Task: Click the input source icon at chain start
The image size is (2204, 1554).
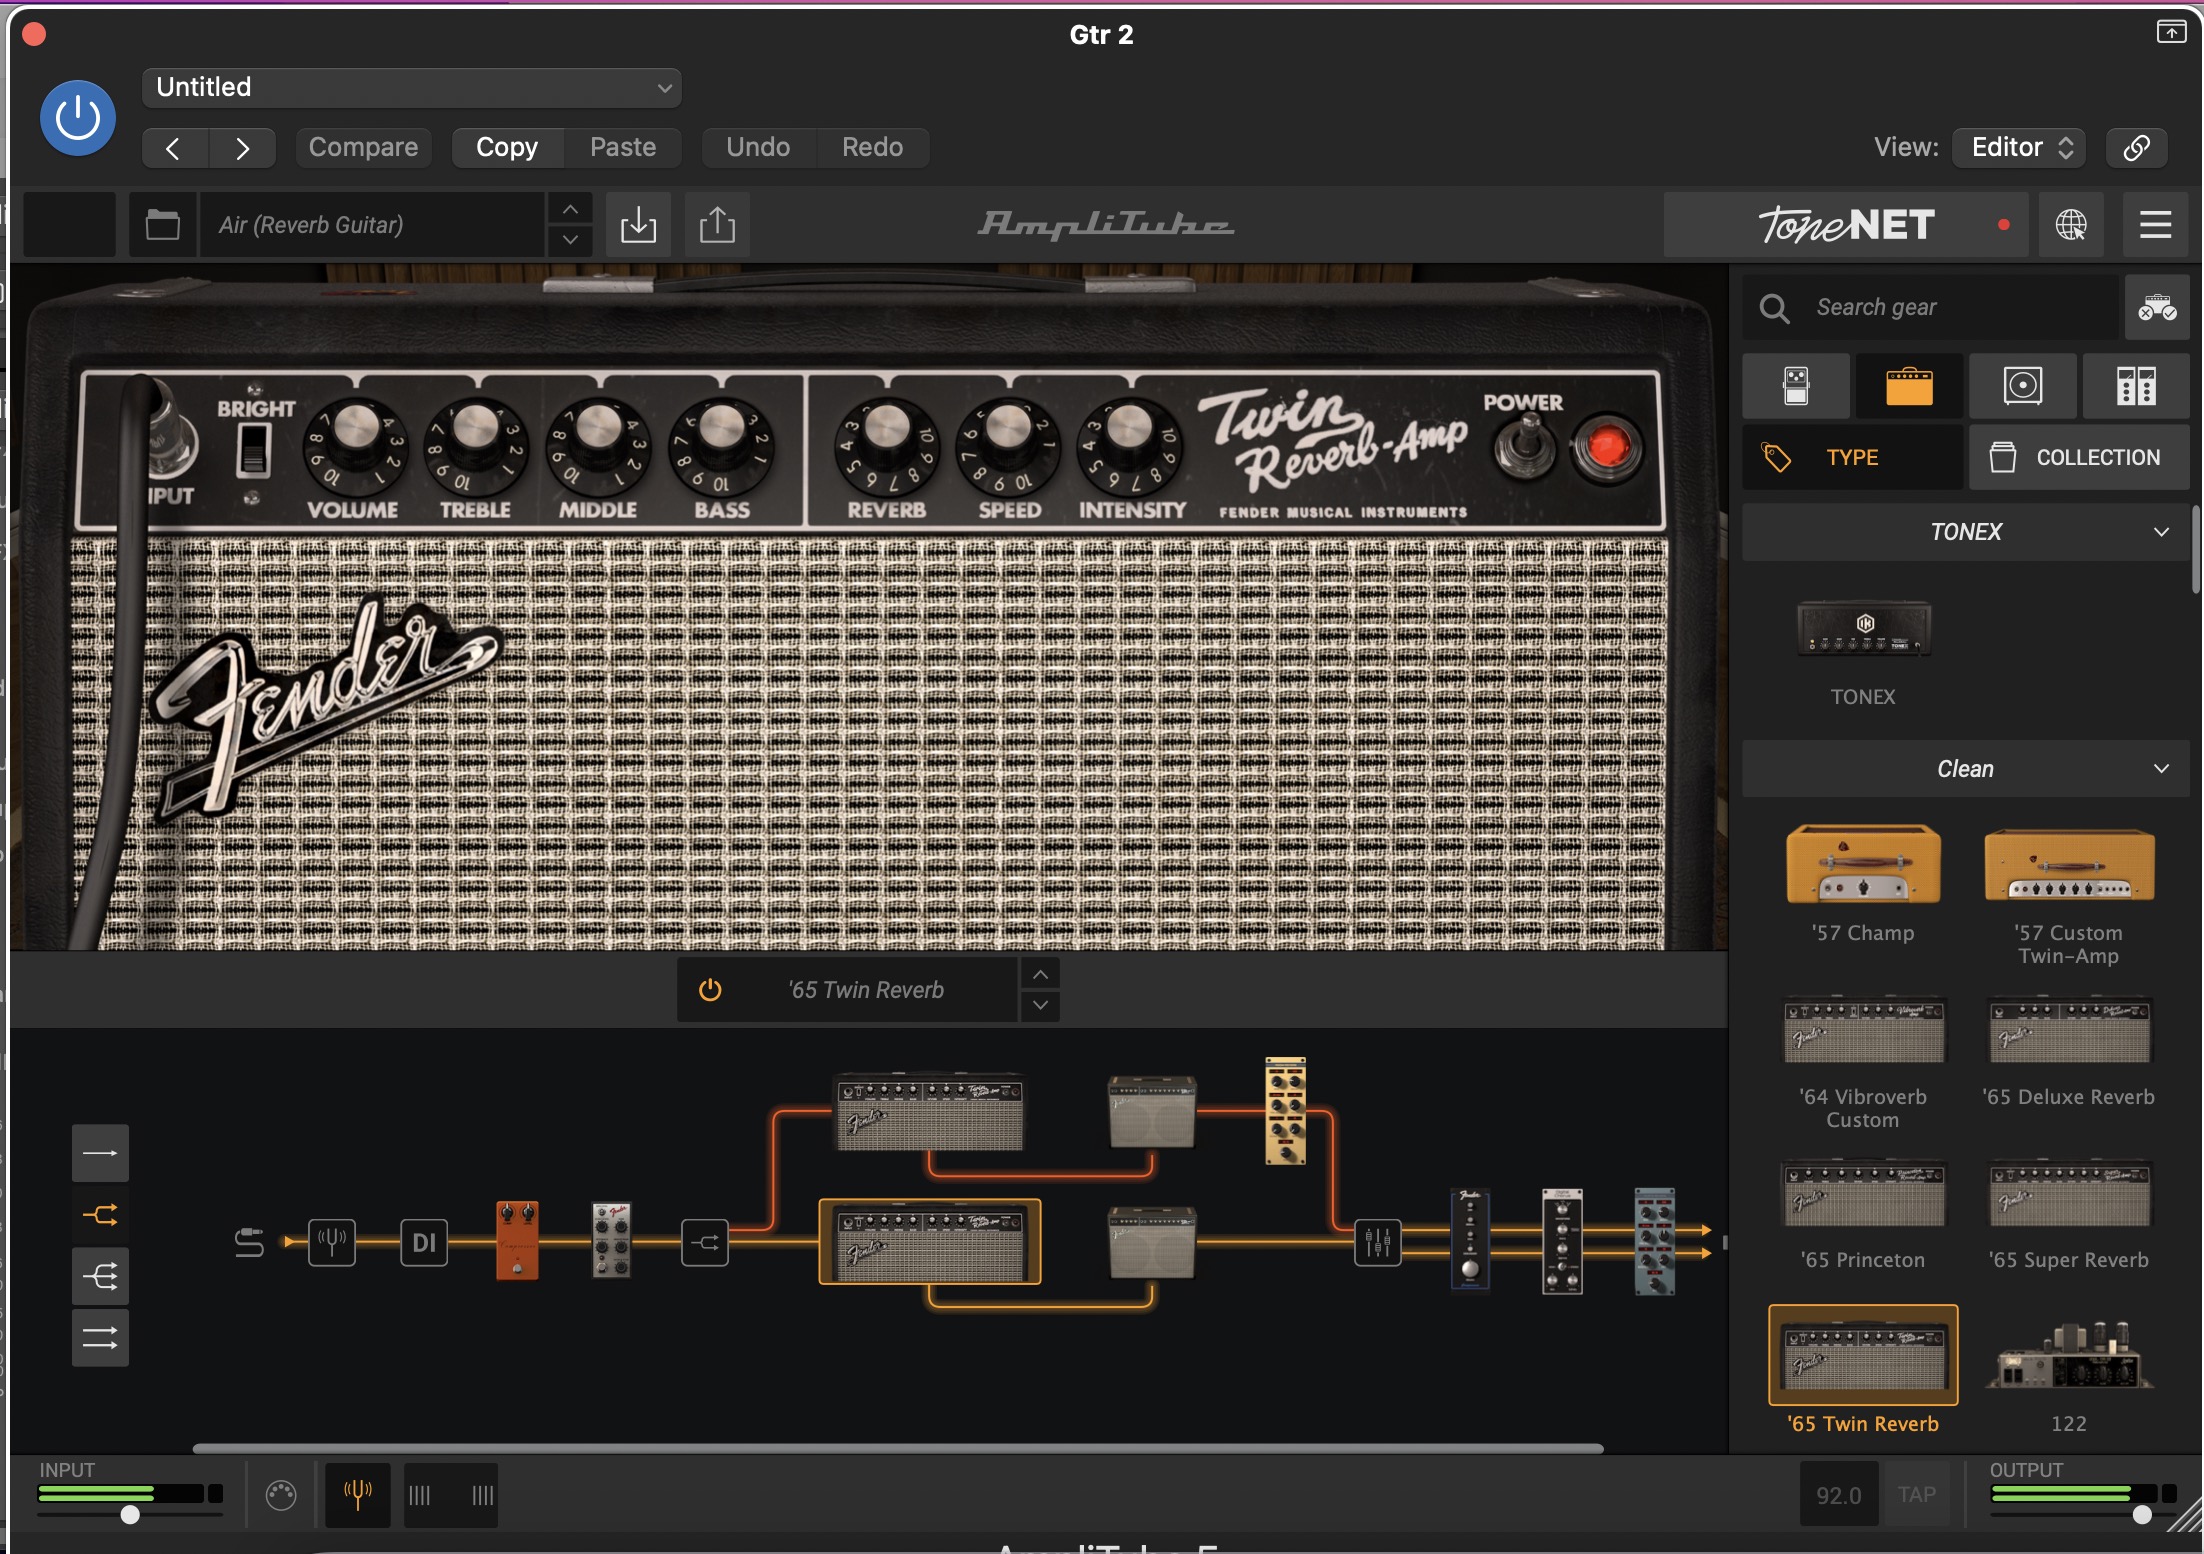Action: click(x=249, y=1243)
